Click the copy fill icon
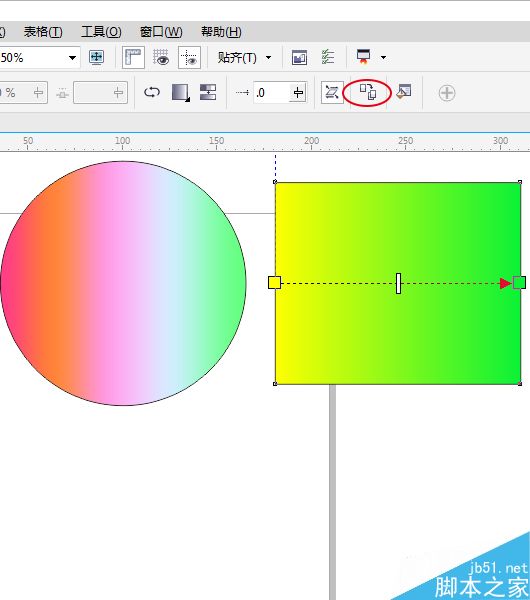Screen dimensions: 530x600 point(368,92)
